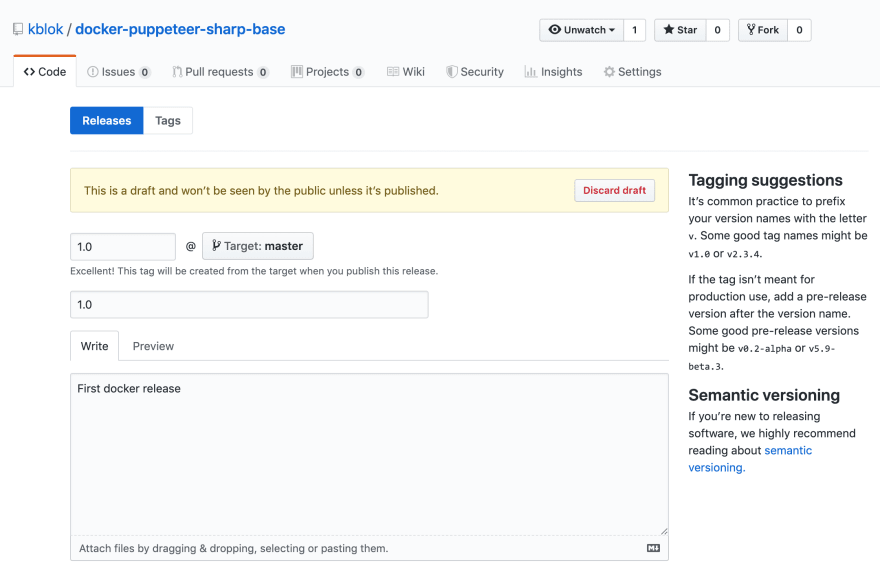880x570 pixels.
Task: Click the tag version input field
Action: point(123,247)
